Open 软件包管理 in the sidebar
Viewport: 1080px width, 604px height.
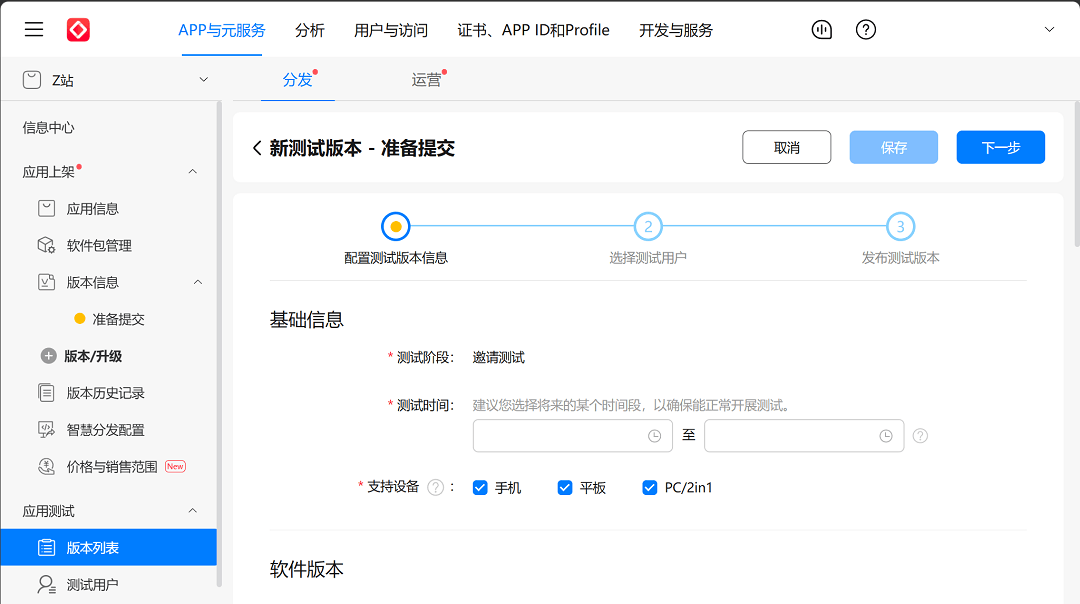point(99,245)
